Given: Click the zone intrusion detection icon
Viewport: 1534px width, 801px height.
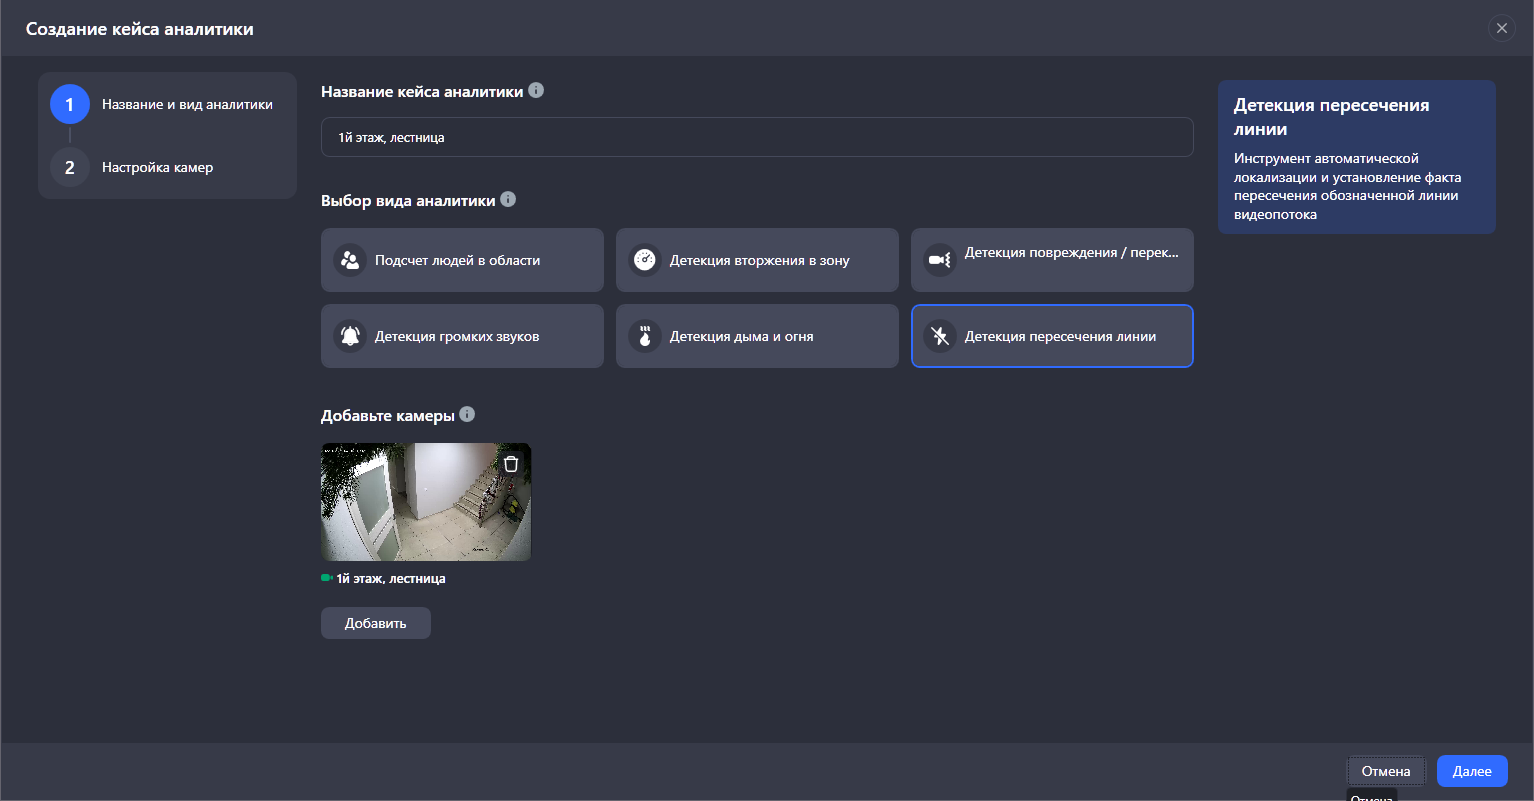Looking at the screenshot, I should tap(645, 260).
